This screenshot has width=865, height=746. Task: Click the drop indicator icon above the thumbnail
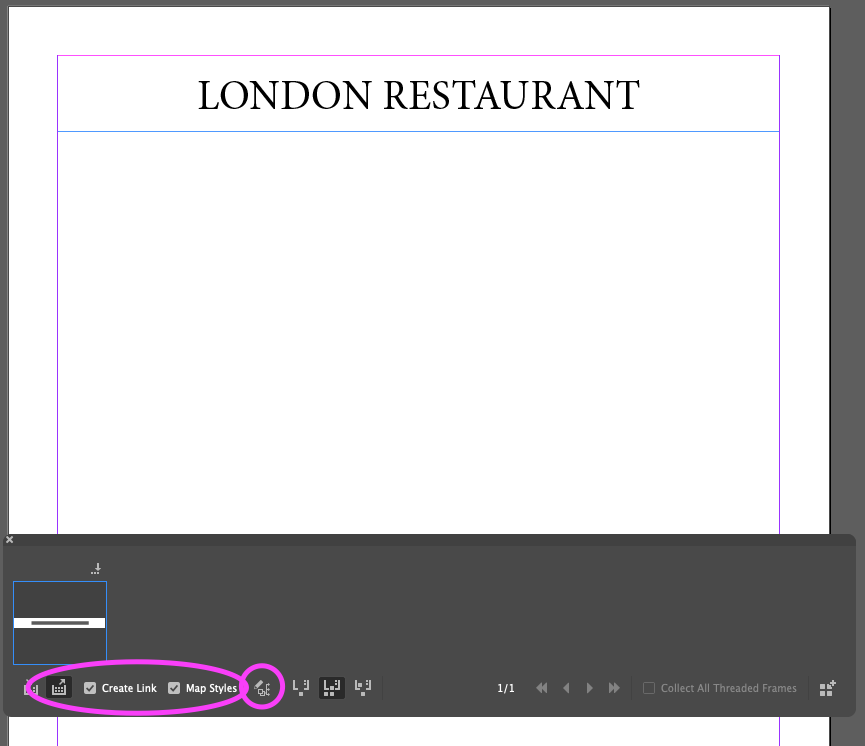pos(96,567)
